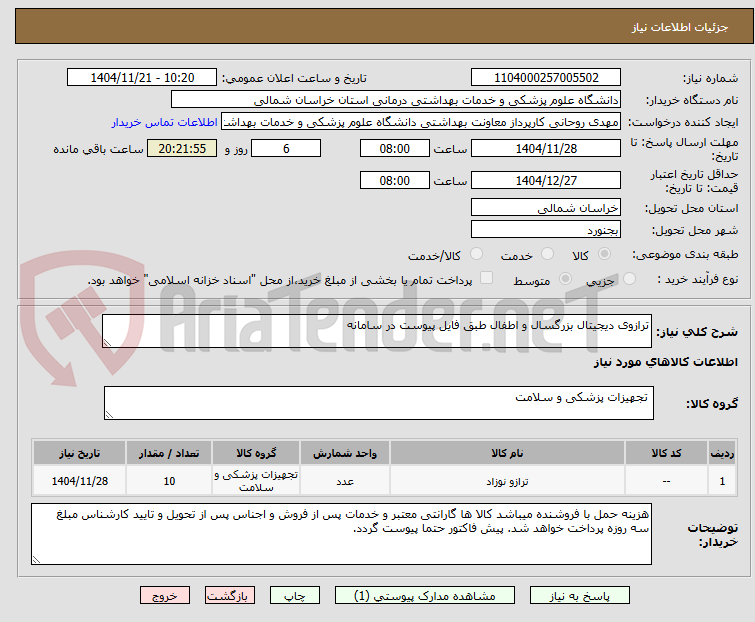
Task: Open مشاهده مدارک پیوستی (1) button
Action: 425,596
